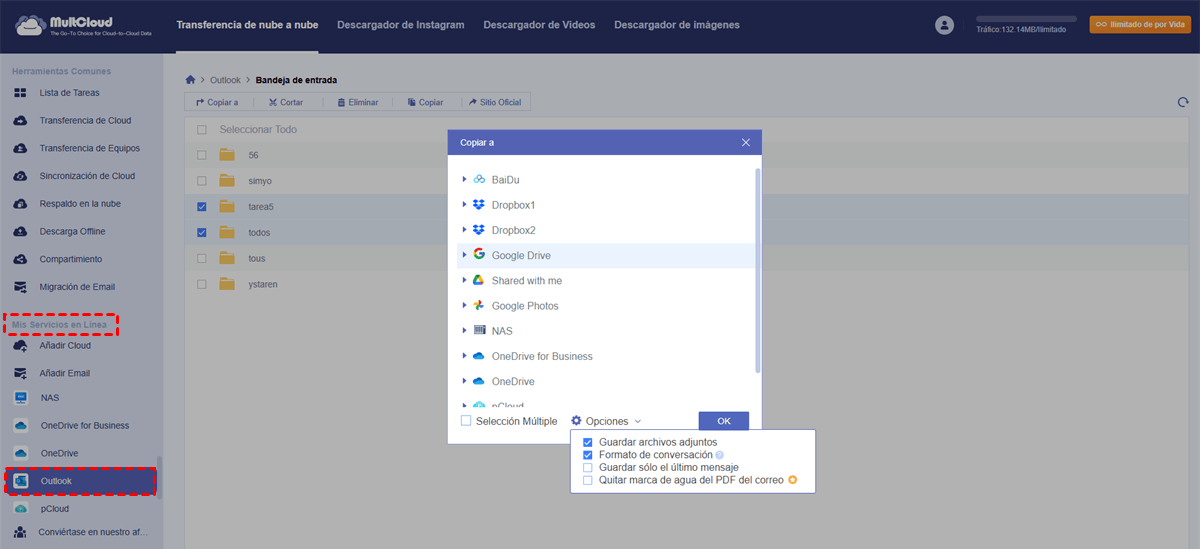Click Ilimitado de por Vida button
The height and width of the screenshot is (549, 1200).
(1139, 25)
